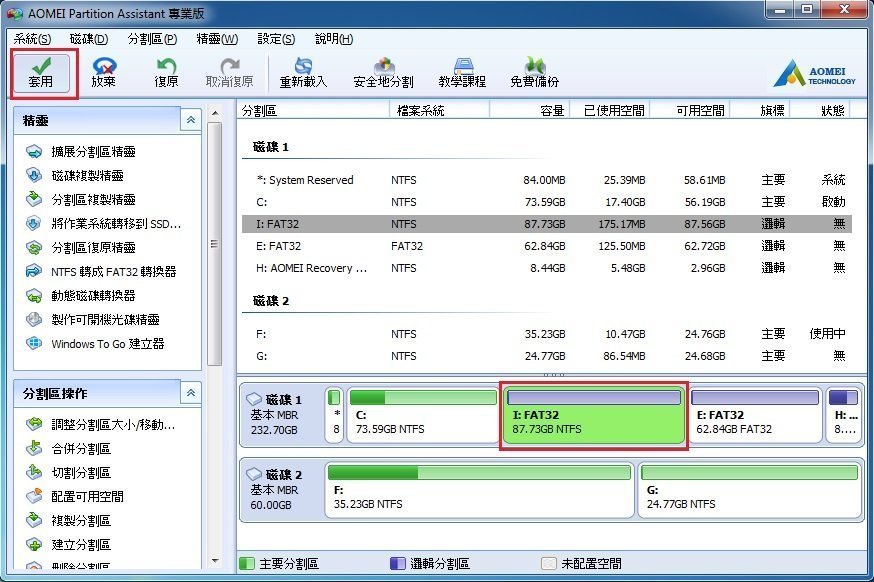
Task: Click the sidebar scrollbar up arrow
Action: click(215, 113)
